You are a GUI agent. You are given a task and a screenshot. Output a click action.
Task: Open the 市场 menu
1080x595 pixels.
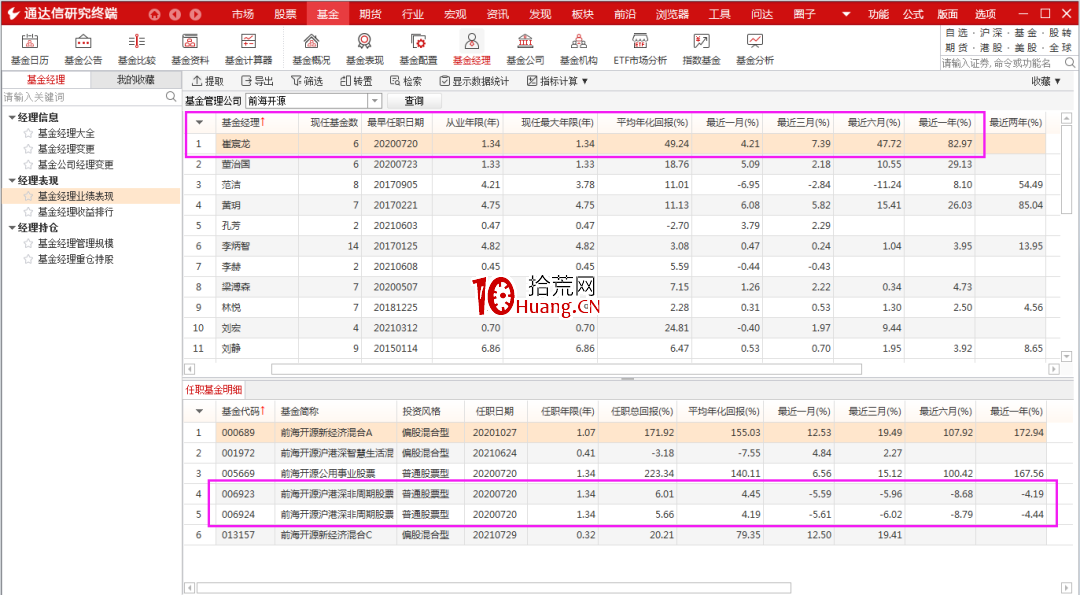tap(242, 14)
